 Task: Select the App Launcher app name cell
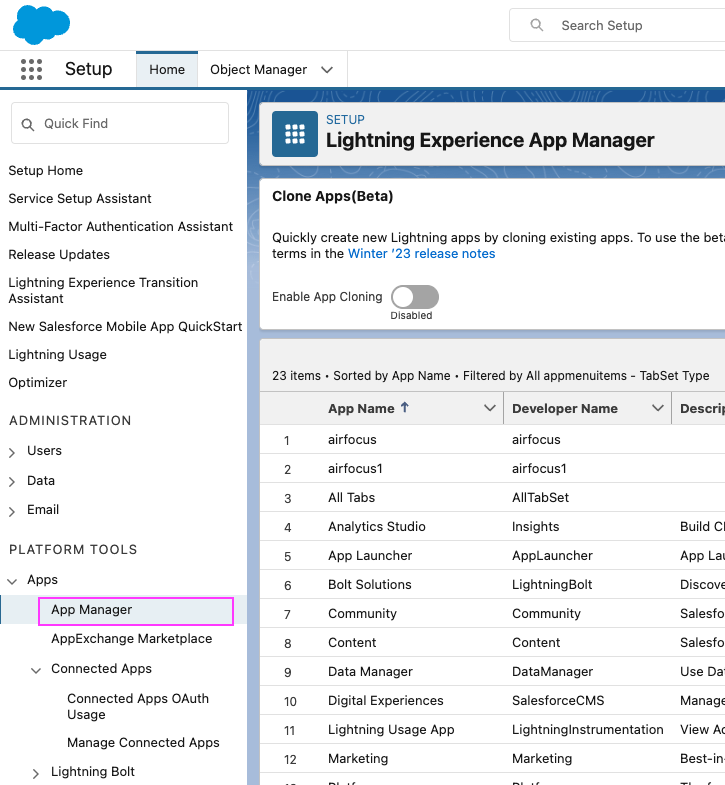370,556
